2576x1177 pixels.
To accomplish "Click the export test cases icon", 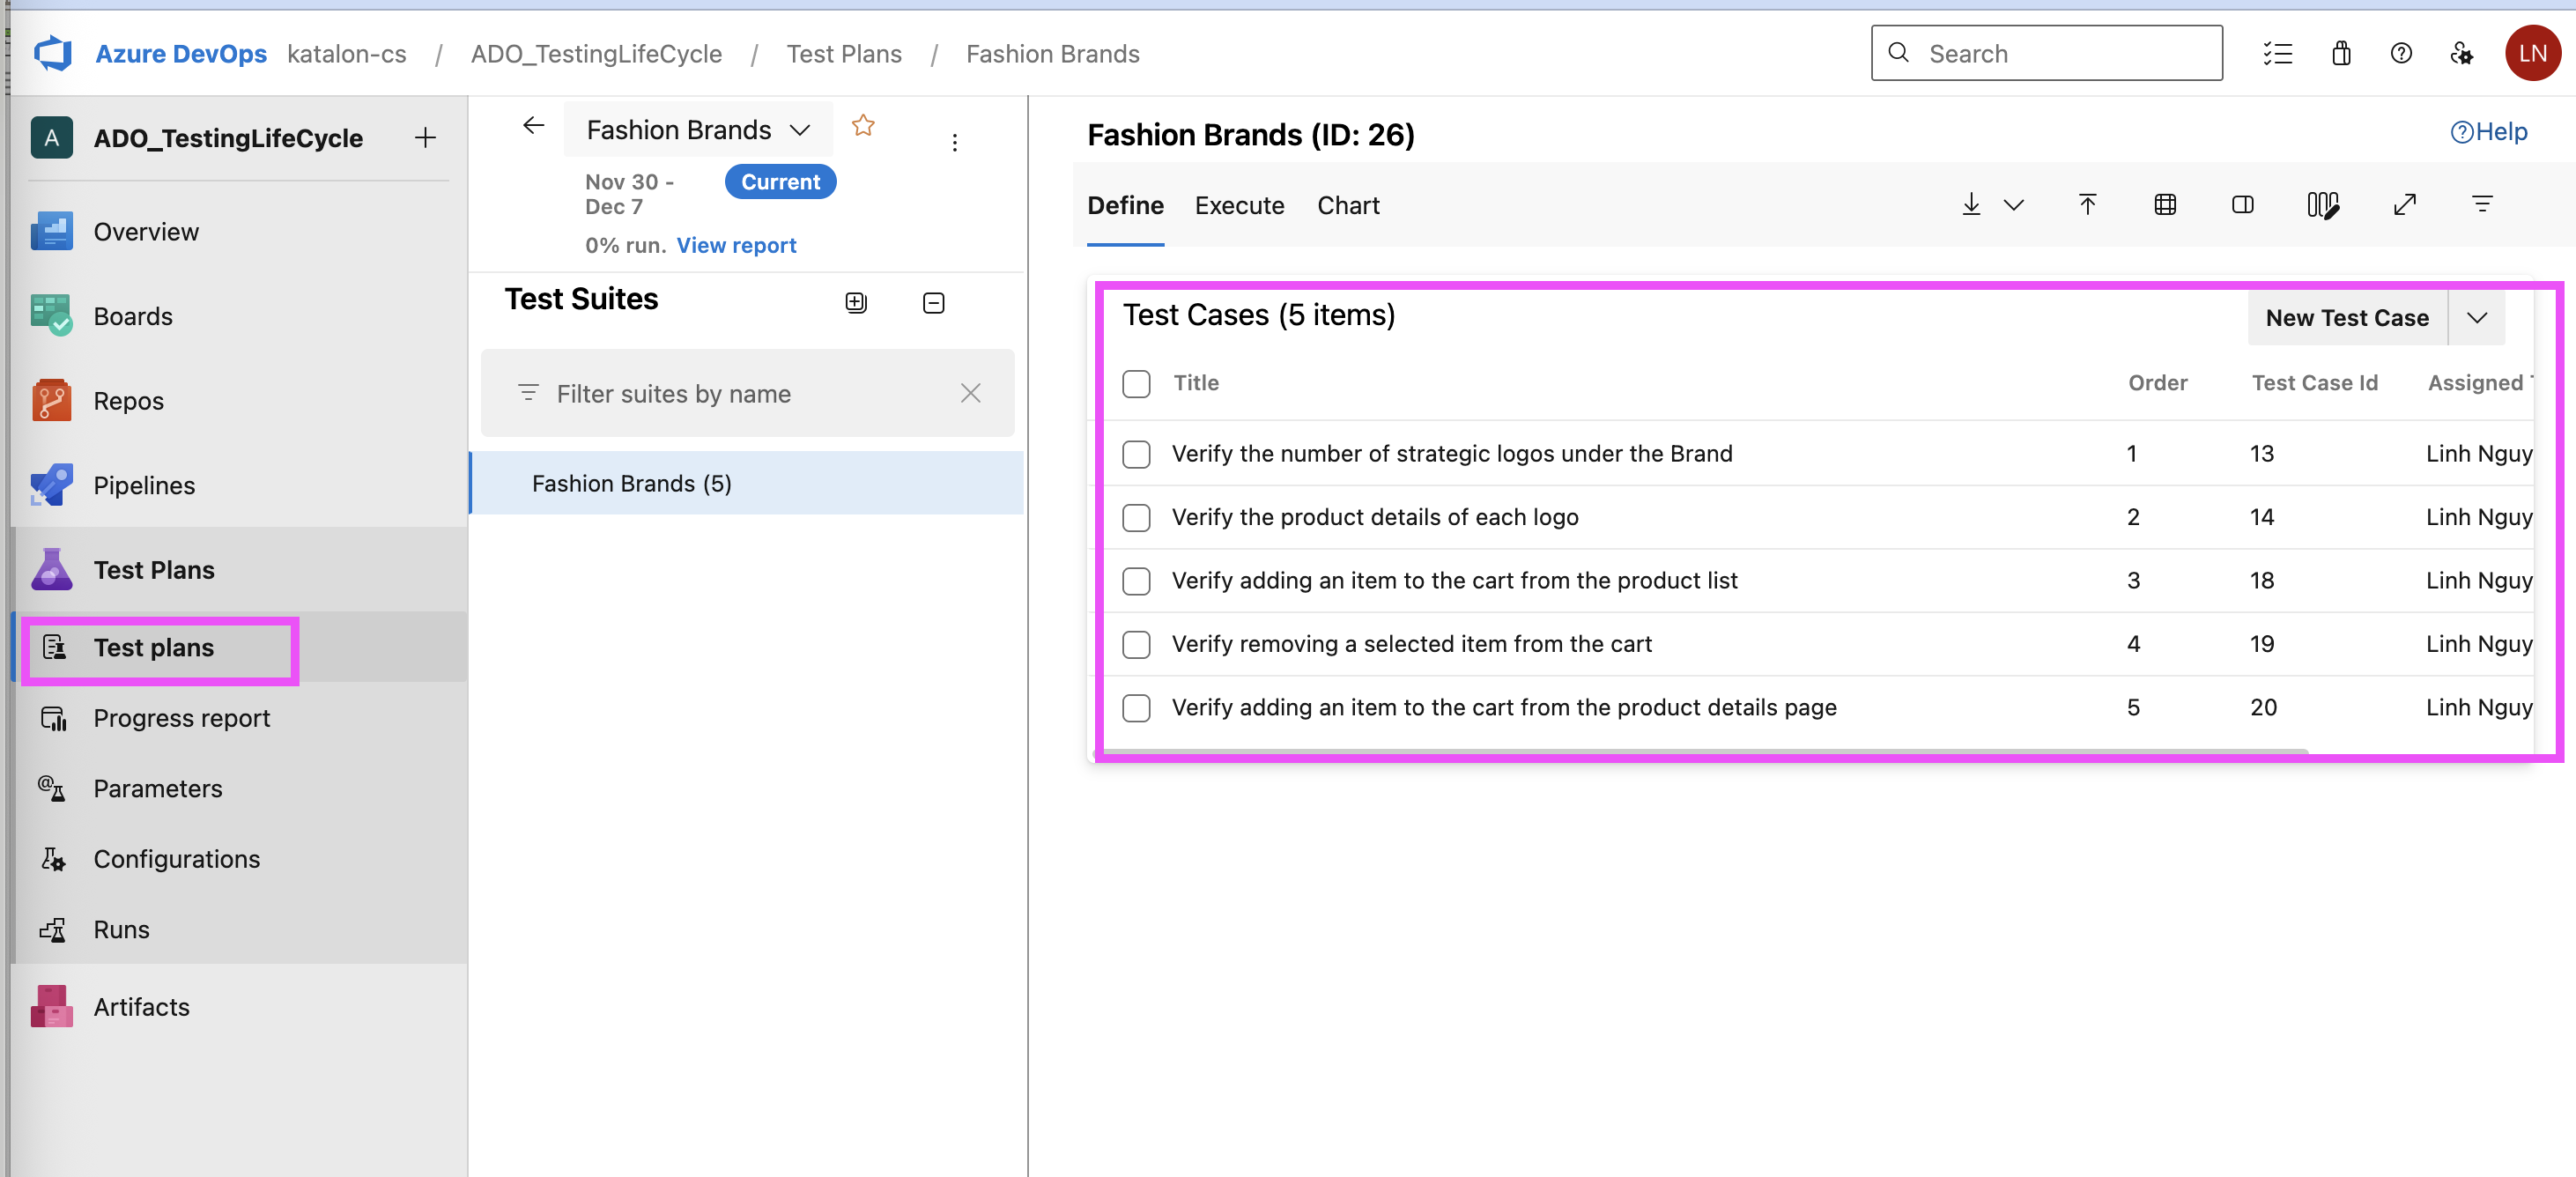I will (1971, 204).
